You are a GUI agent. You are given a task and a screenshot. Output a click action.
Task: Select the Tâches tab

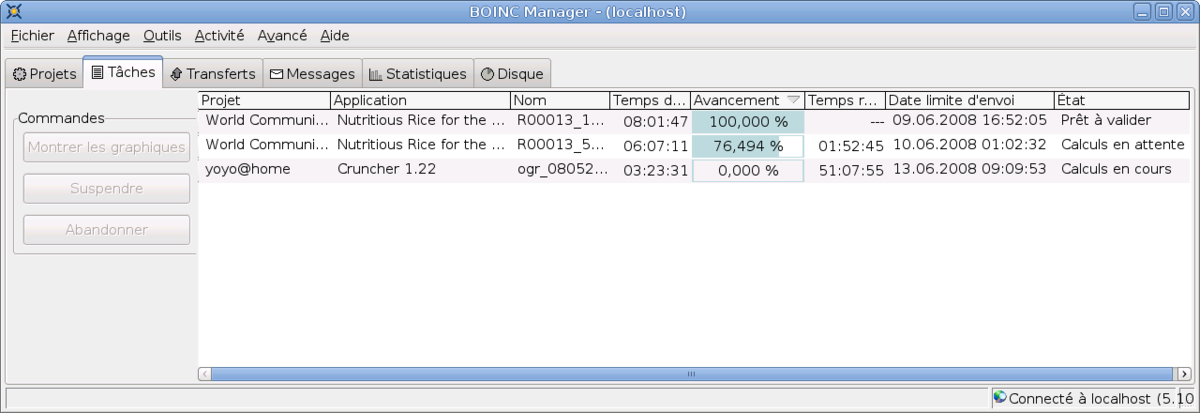[x=123, y=72]
